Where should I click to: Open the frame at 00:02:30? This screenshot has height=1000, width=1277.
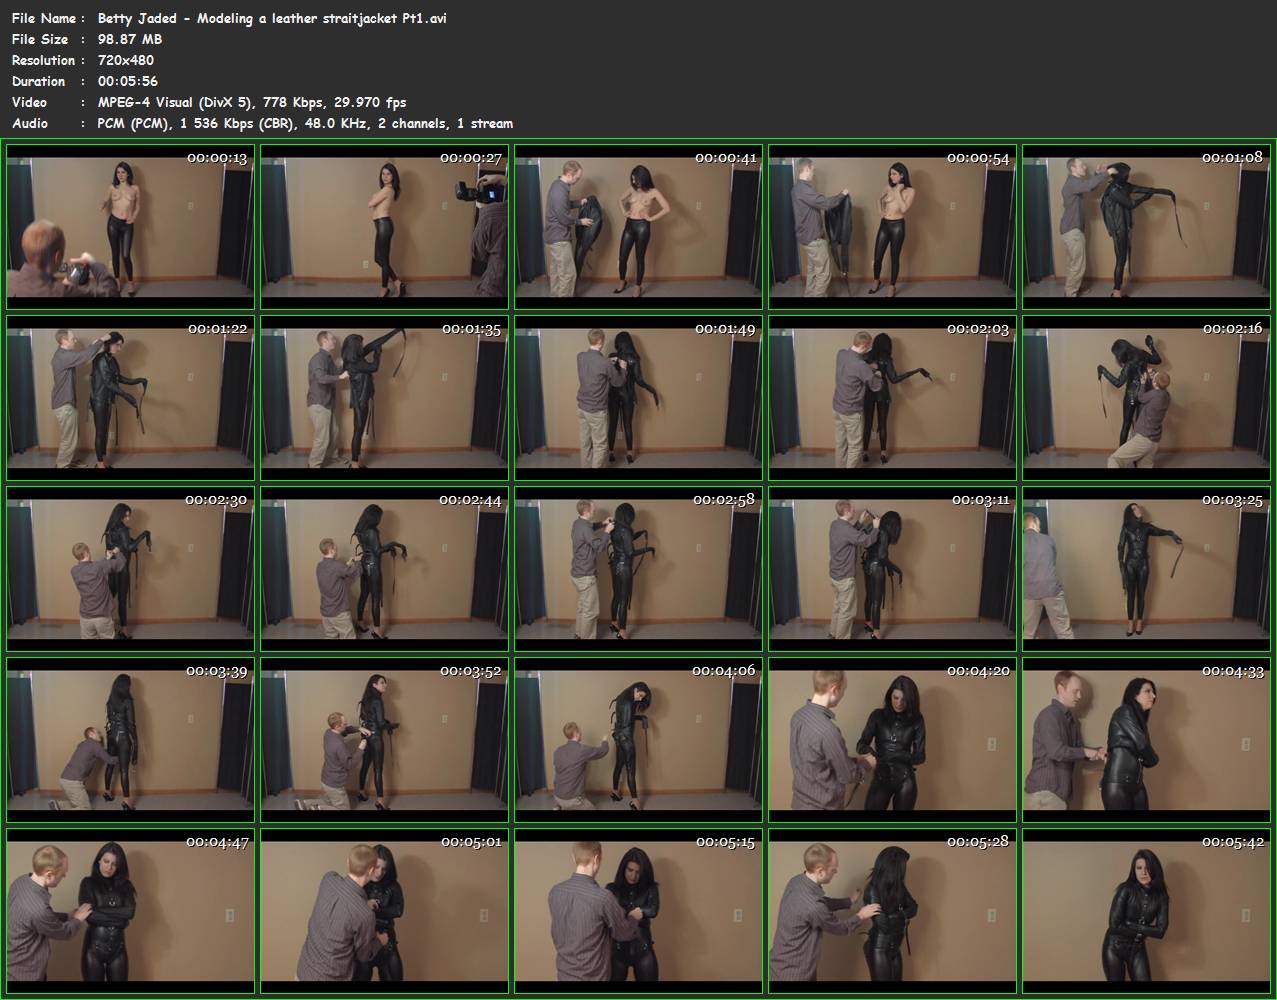point(130,569)
